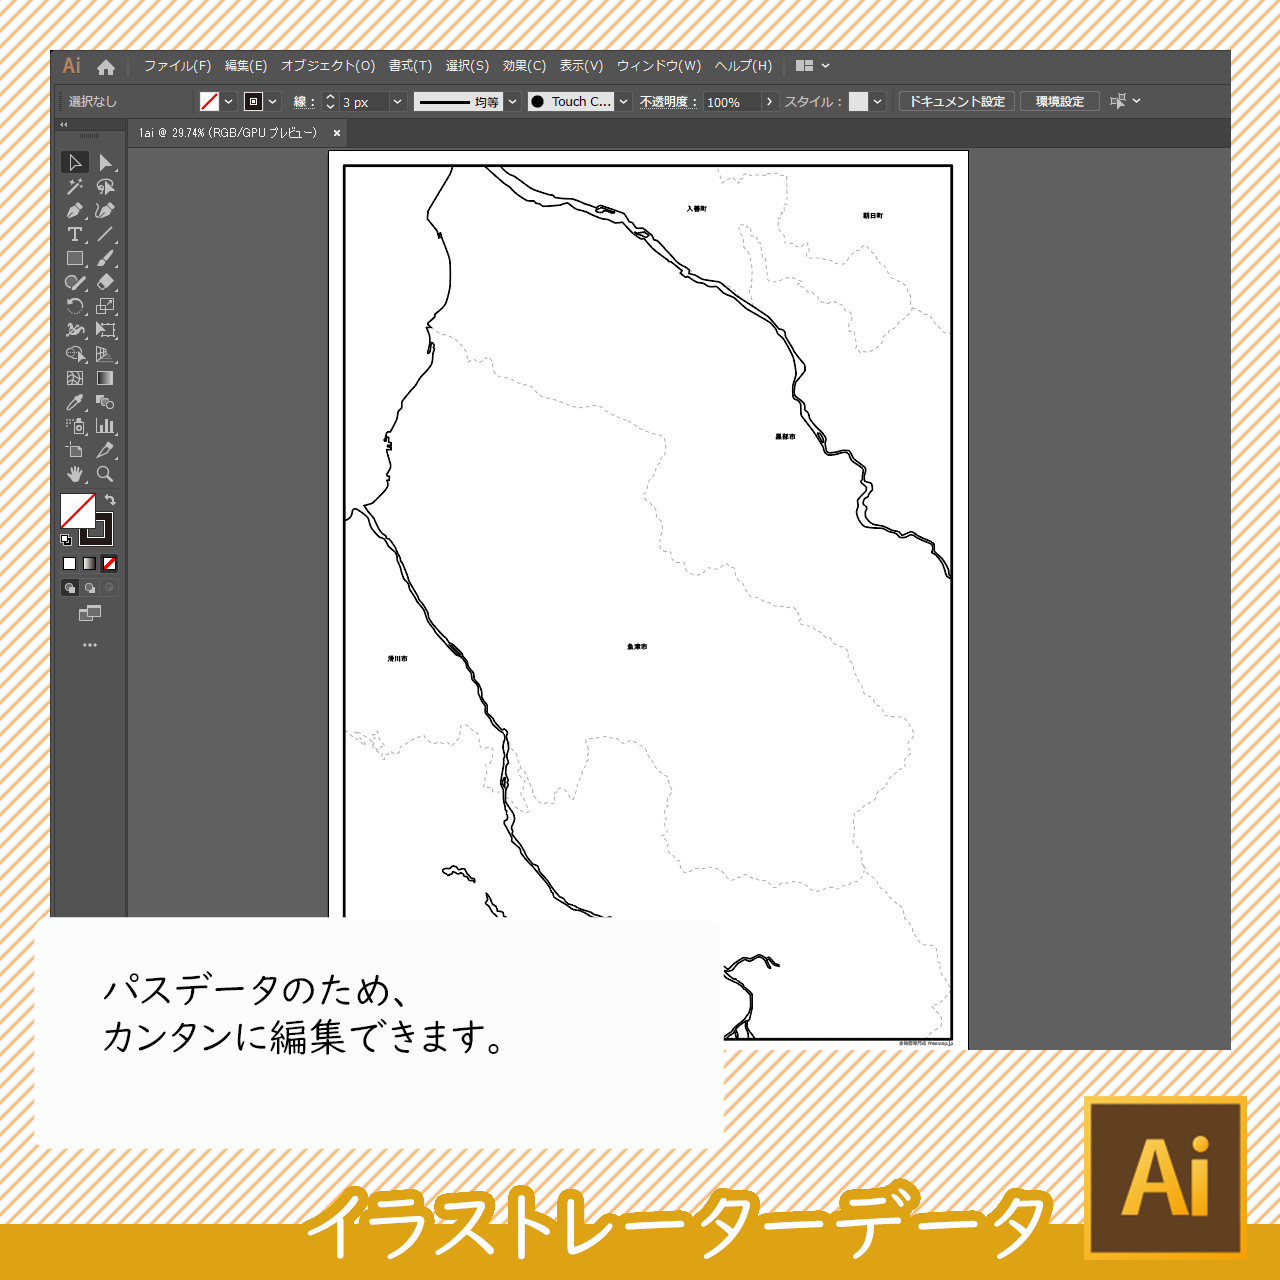Viewport: 1280px width, 1280px height.
Task: Open workspace switcher dropdown
Action: (813, 66)
